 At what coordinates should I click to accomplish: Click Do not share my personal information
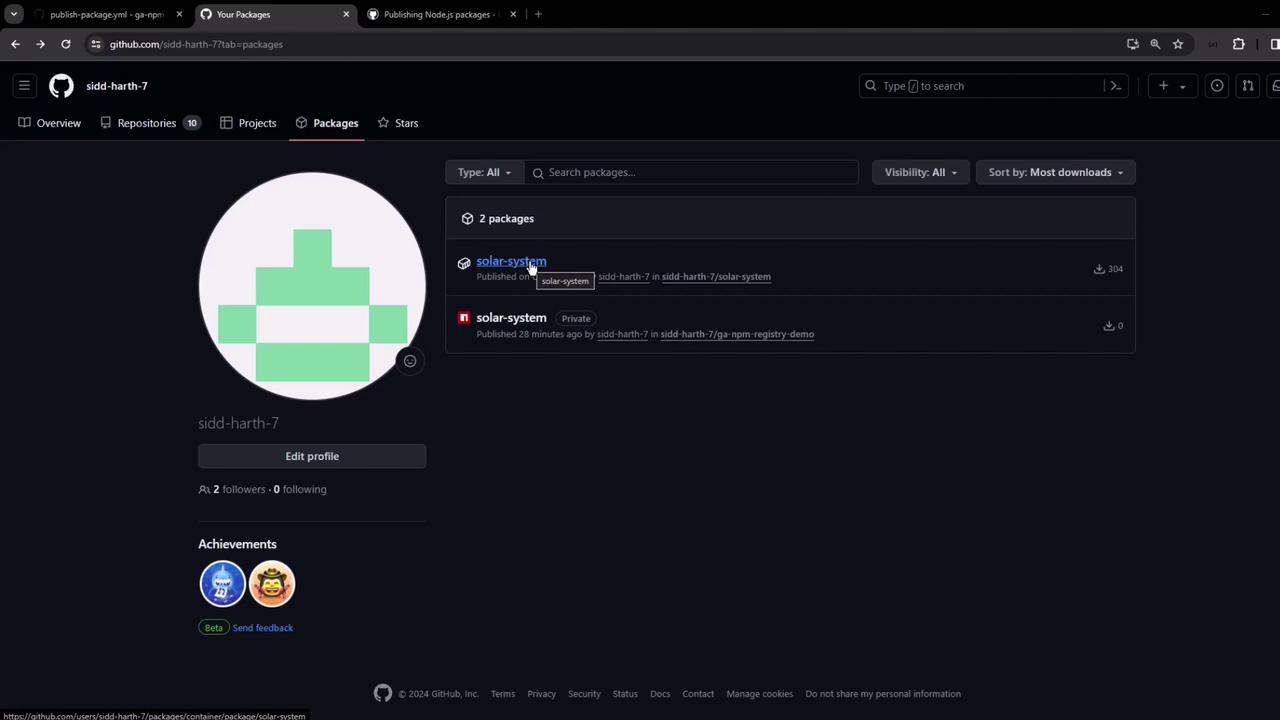883,694
